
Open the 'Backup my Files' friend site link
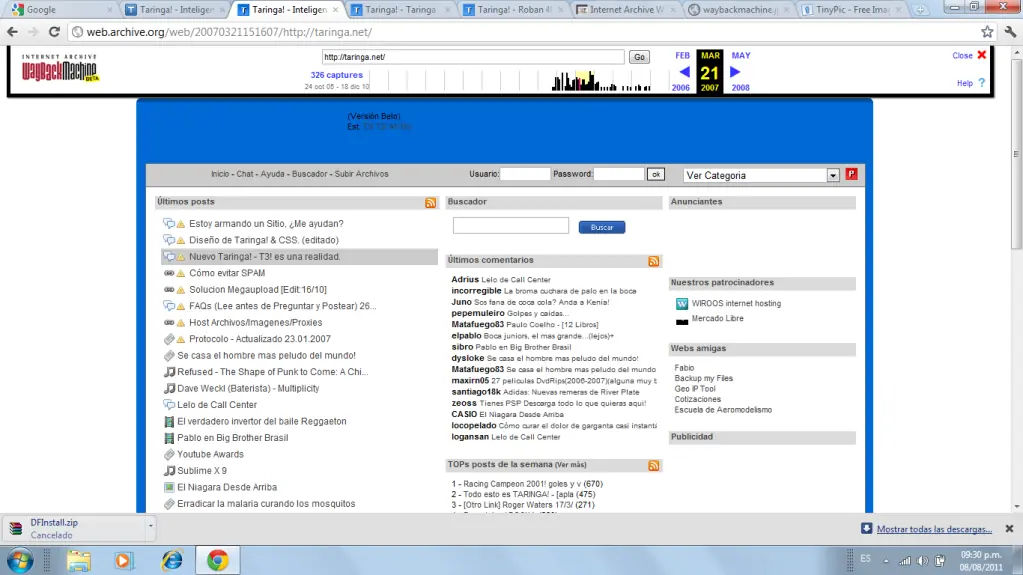[x=703, y=379]
